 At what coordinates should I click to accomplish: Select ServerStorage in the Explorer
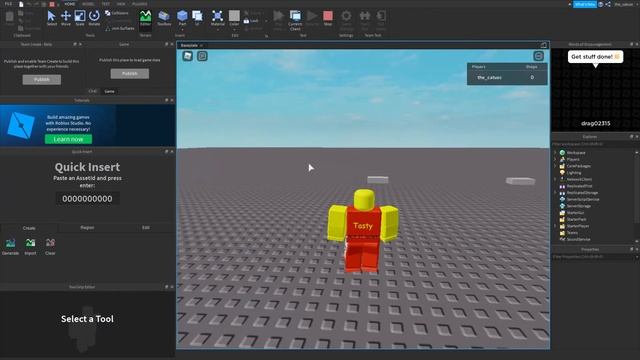click(576, 206)
